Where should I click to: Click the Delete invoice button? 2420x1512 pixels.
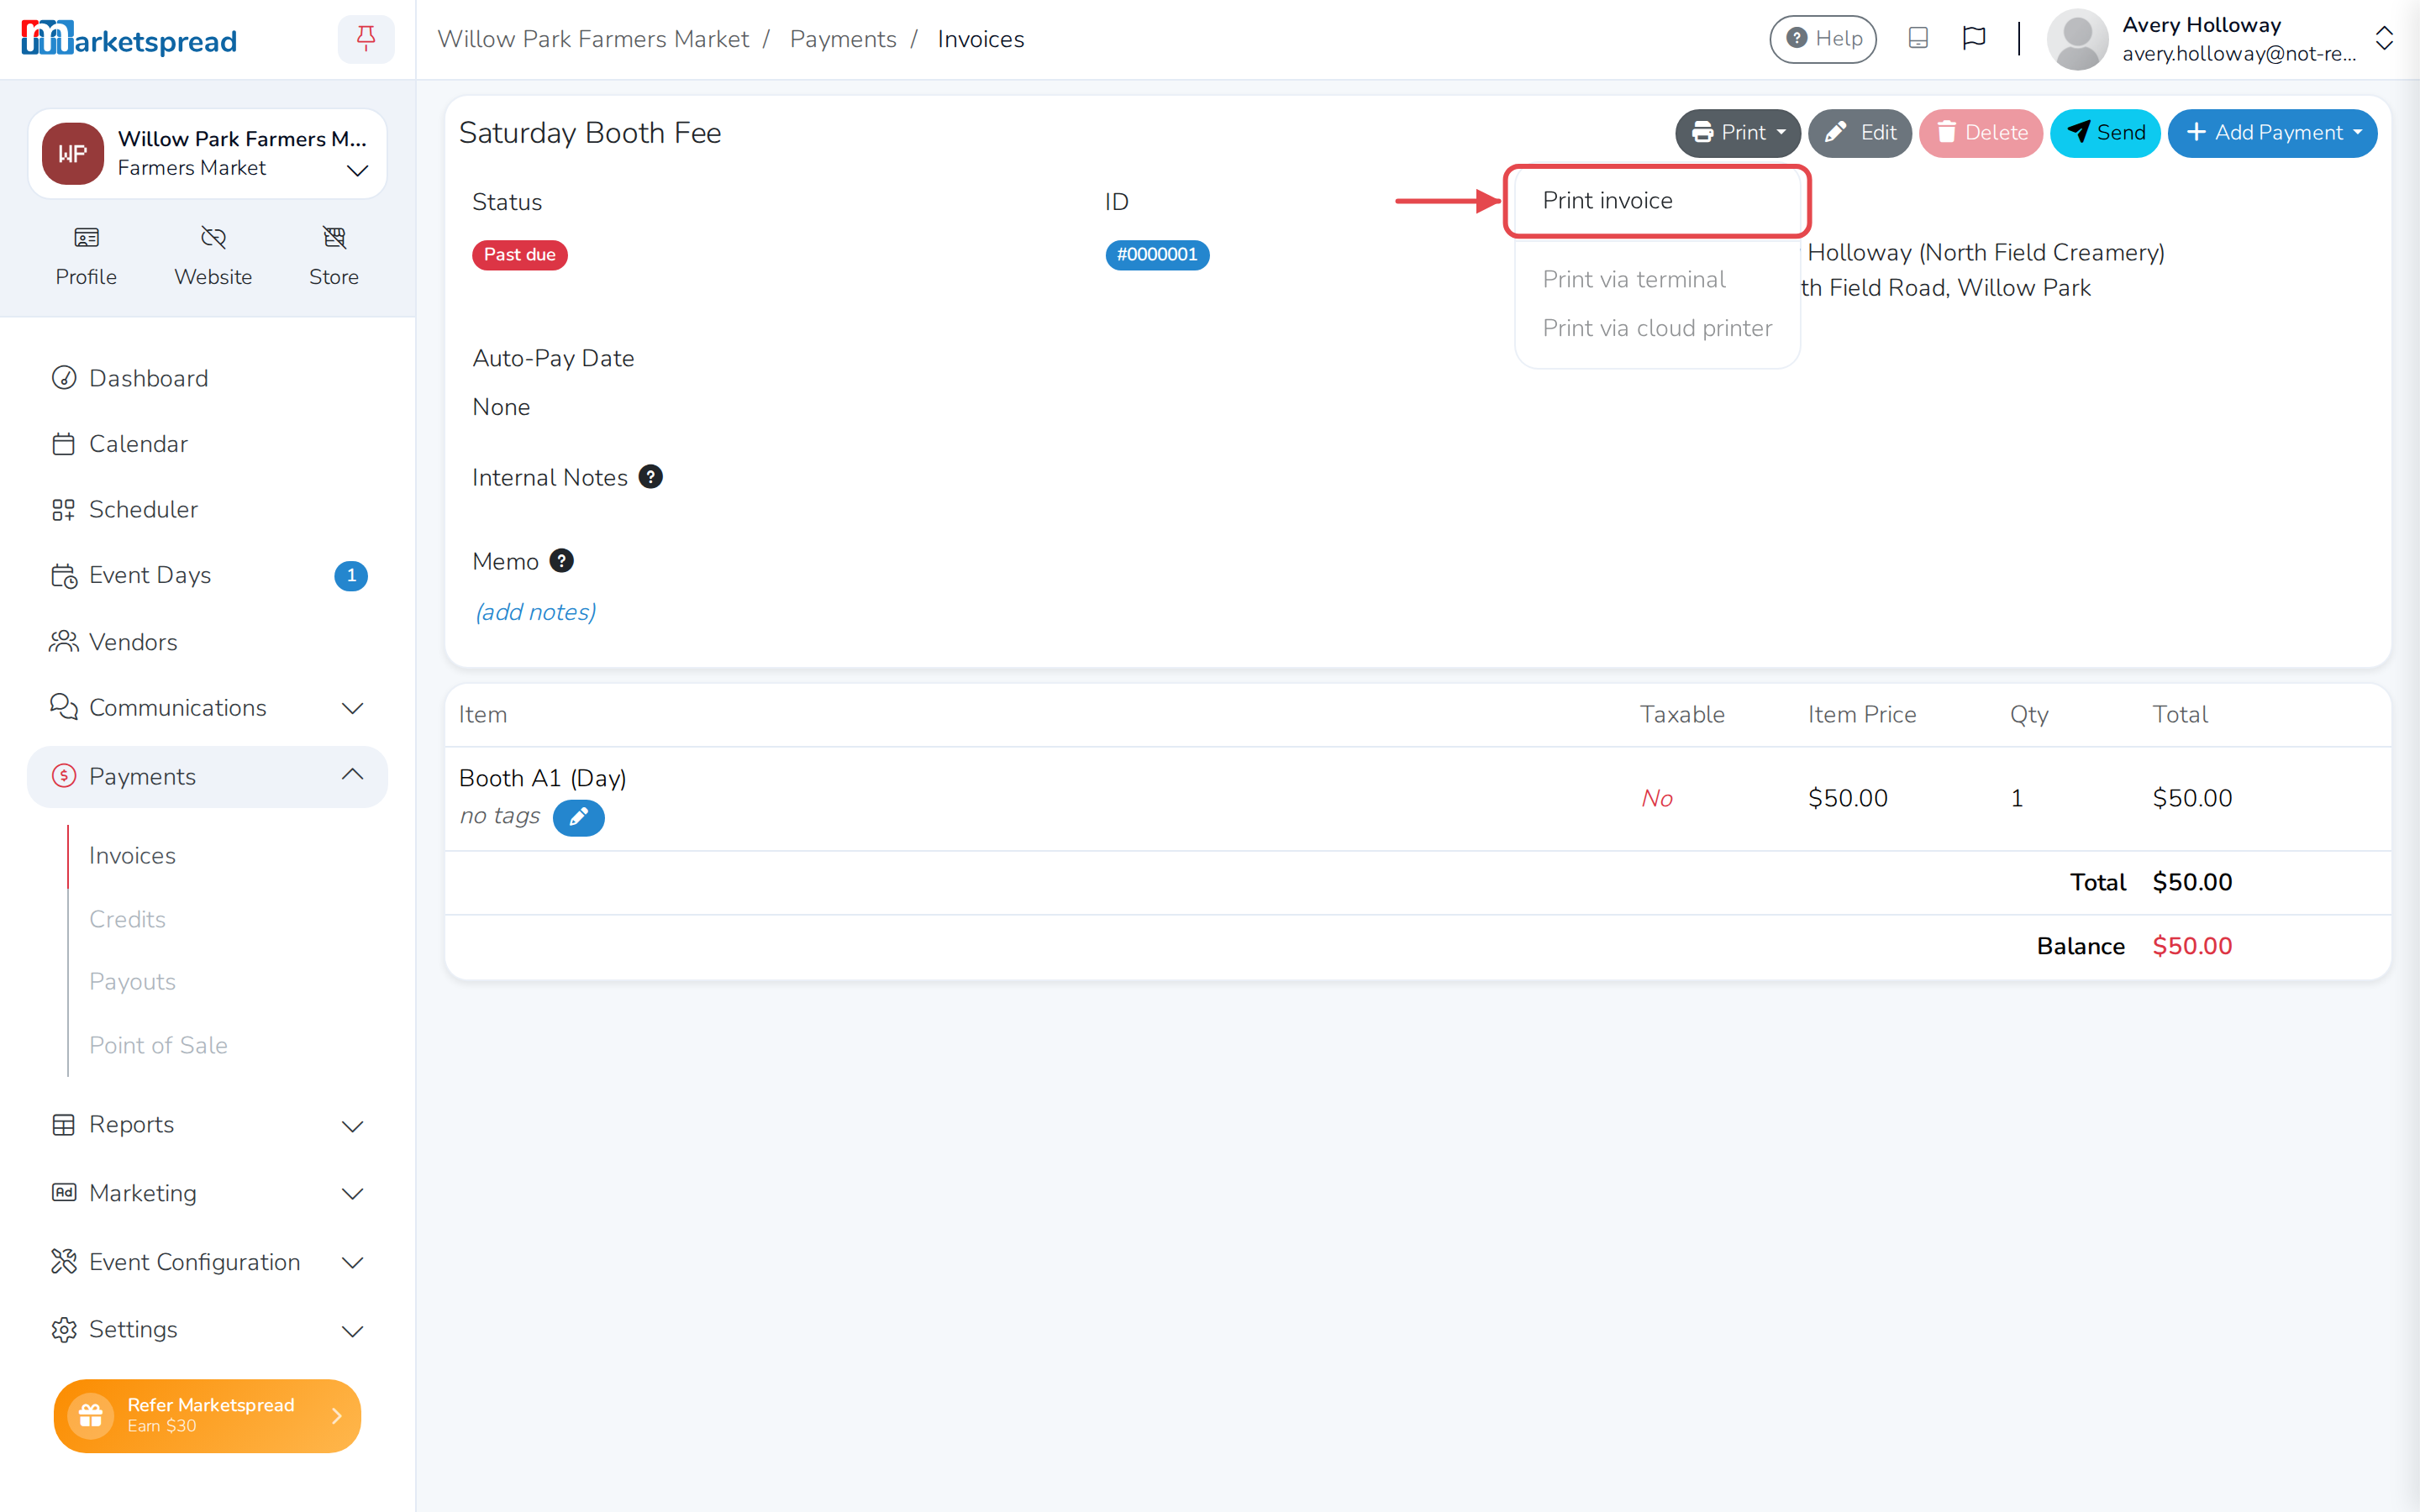(1980, 133)
